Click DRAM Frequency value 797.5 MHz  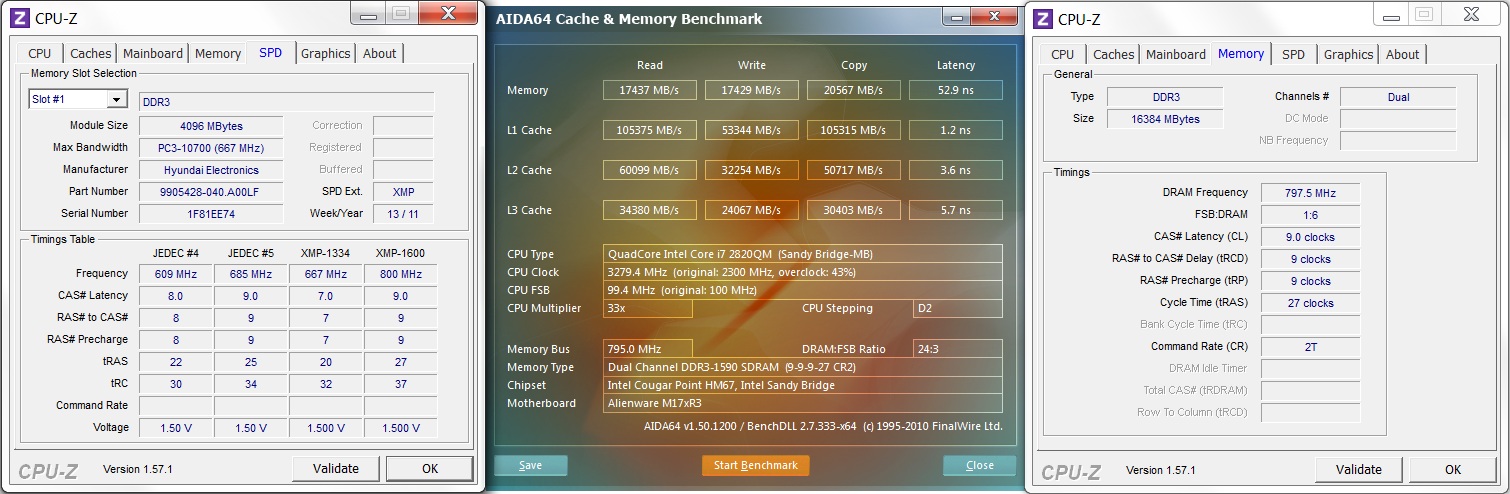point(1311,193)
